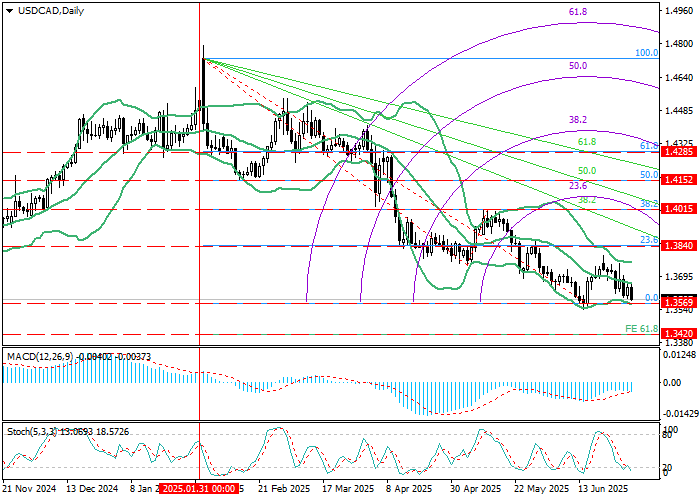
Task: Click the blue 100.0 Fibonacci retracement label
Action: pos(646,53)
